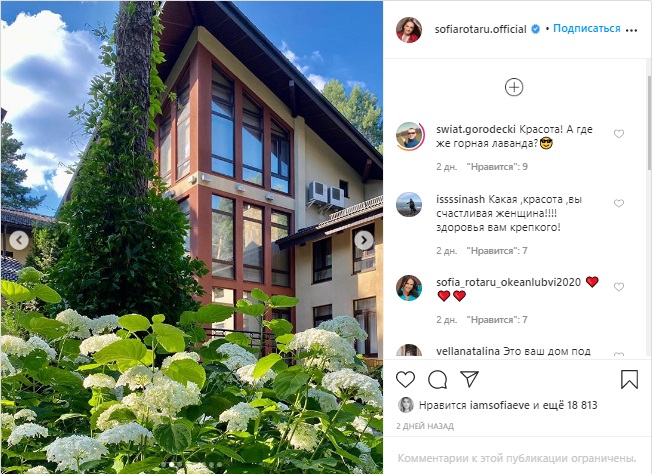Viewport: 652px width, 474px height.
Task: Click the Подписаться follow button
Action: (x=586, y=29)
